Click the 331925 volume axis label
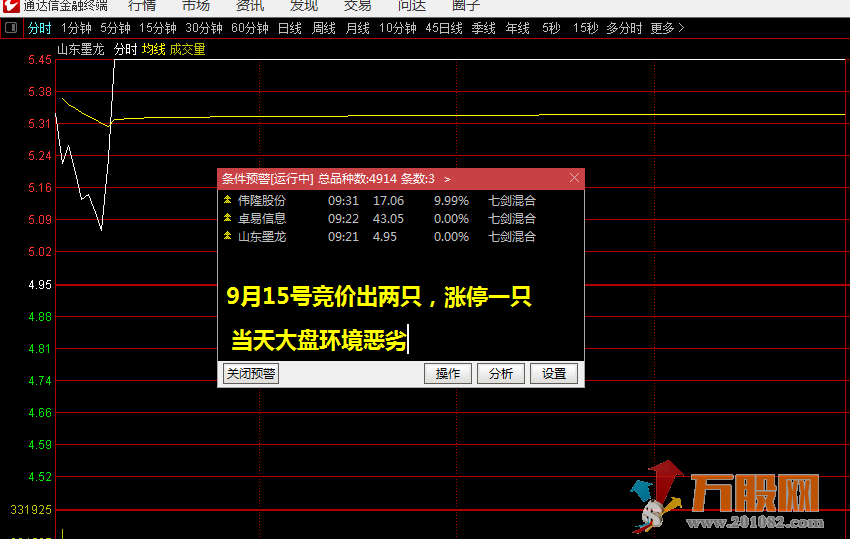Viewport: 850px width, 539px height. [x=31, y=509]
